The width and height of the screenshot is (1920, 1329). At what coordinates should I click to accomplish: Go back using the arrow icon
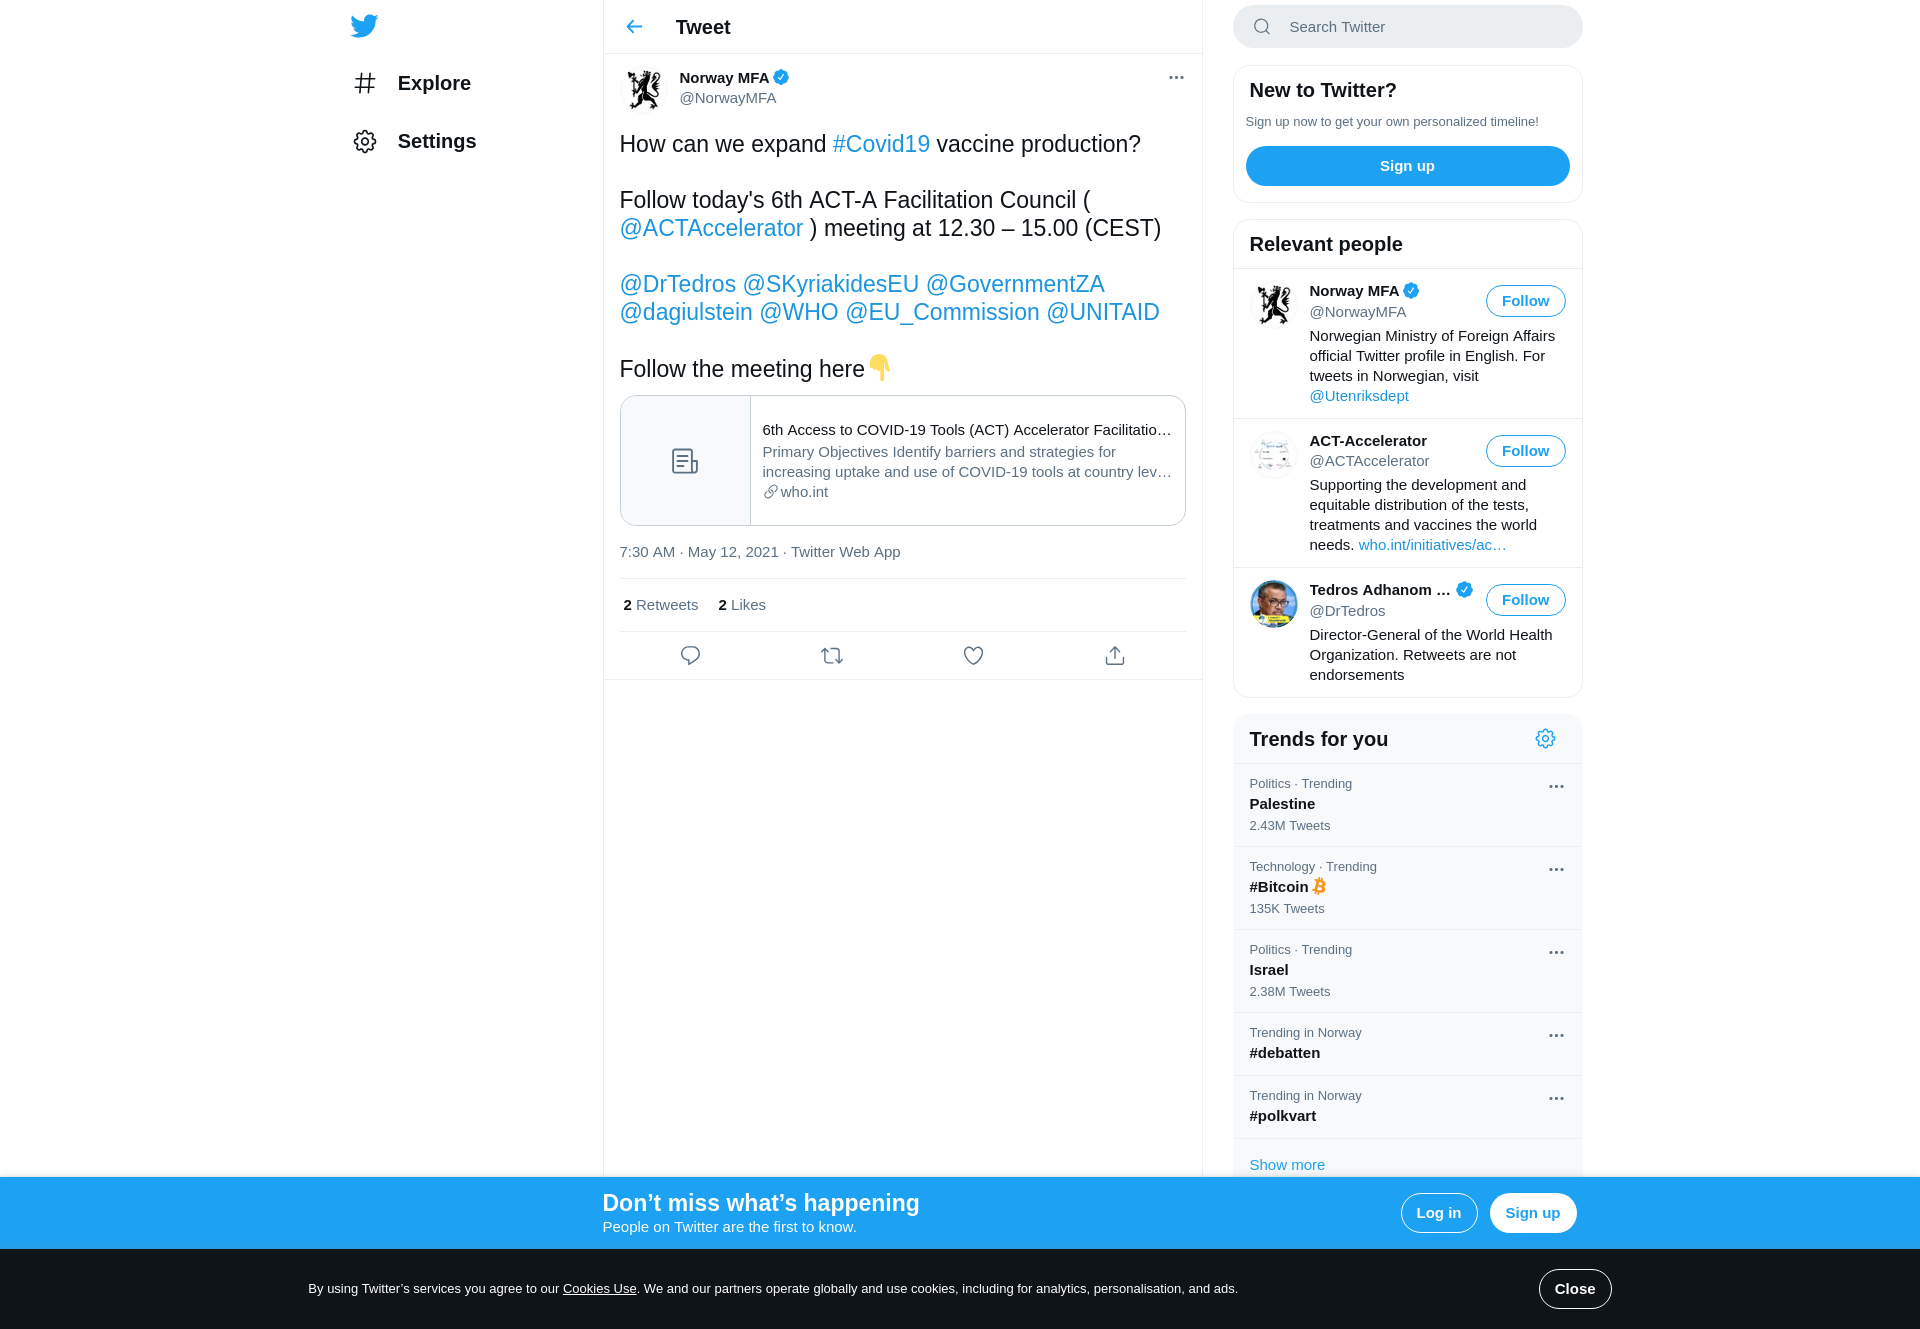pyautogui.click(x=634, y=27)
